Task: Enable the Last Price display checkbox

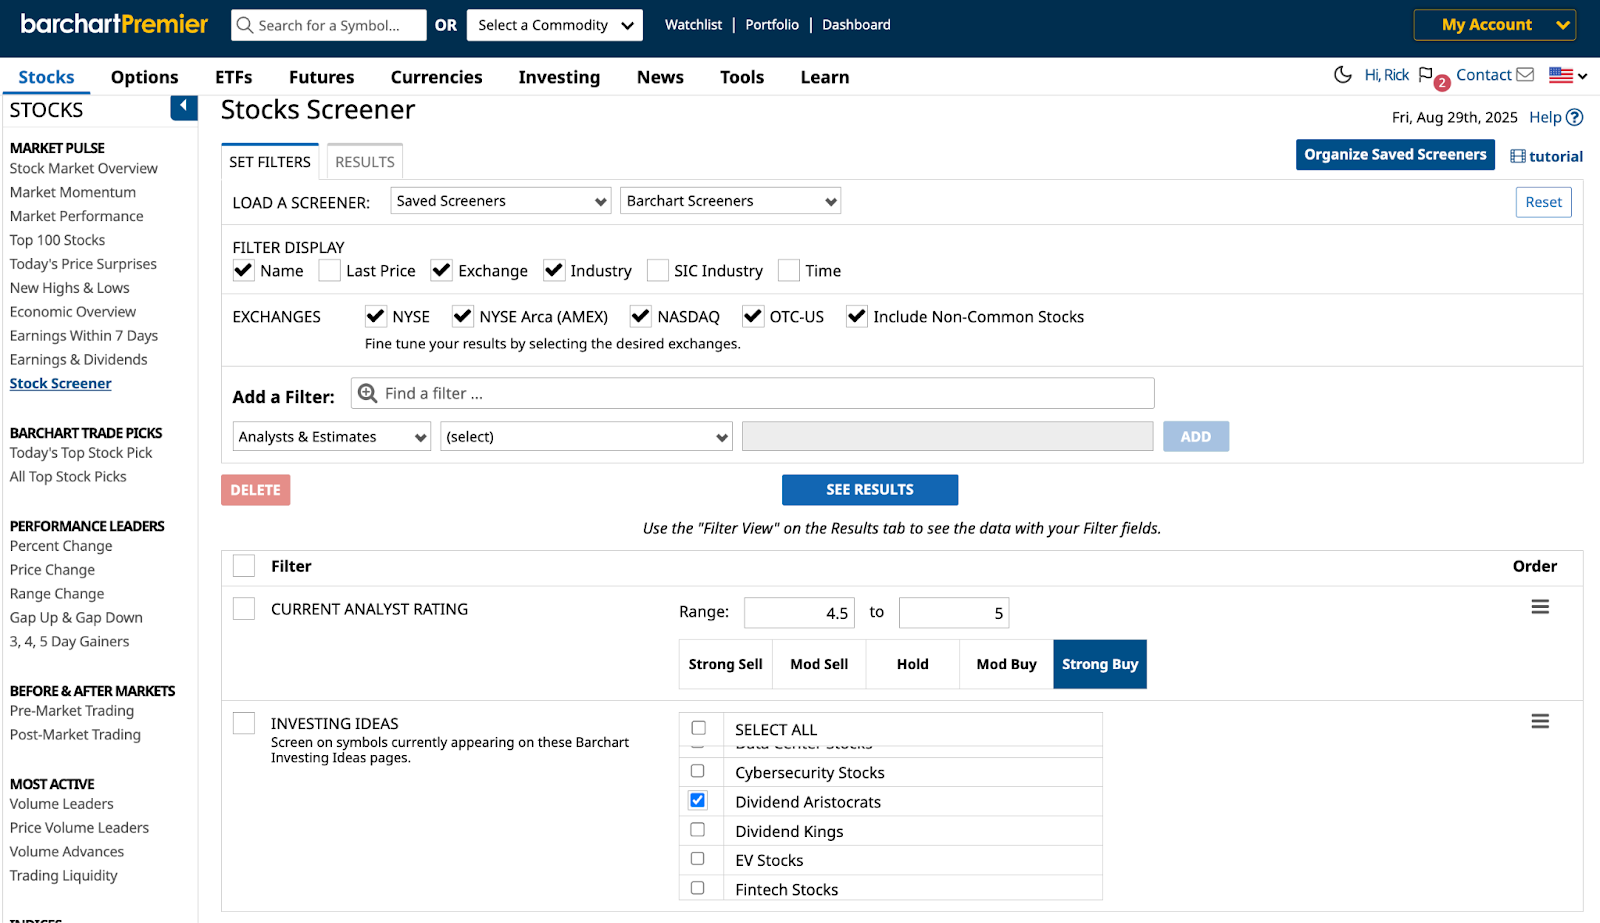Action: pos(329,270)
